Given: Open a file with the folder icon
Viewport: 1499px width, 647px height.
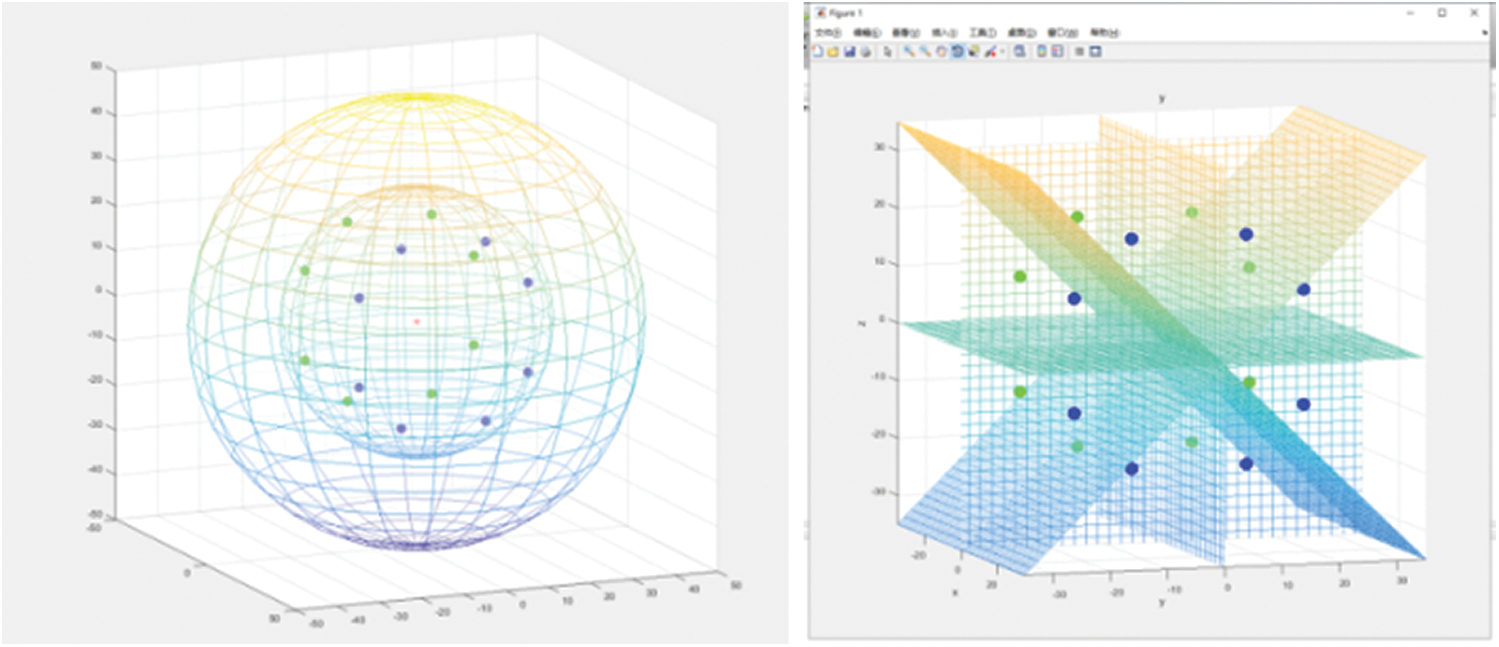Looking at the screenshot, I should click(833, 51).
